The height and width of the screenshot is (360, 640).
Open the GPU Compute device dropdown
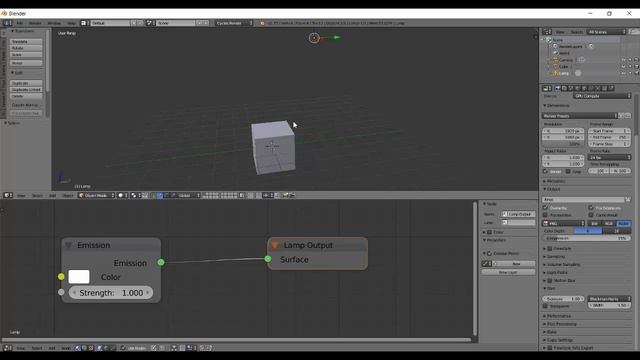click(602, 96)
